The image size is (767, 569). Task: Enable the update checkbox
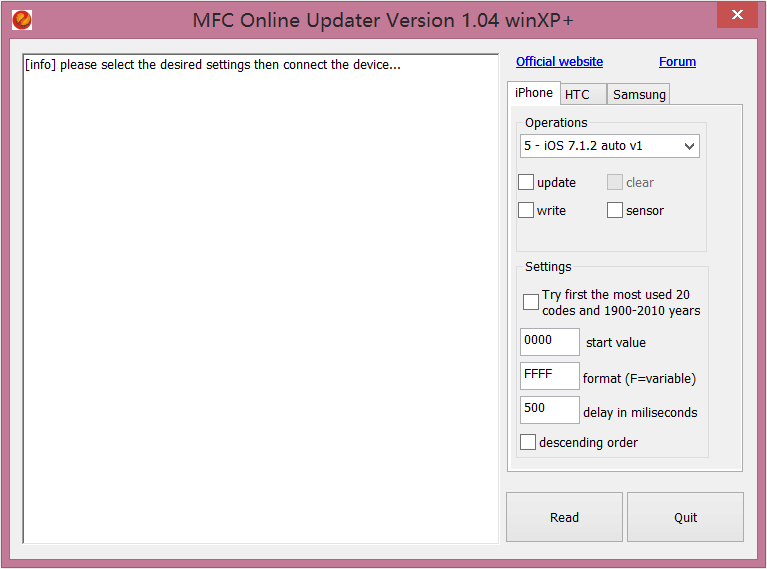click(x=526, y=182)
